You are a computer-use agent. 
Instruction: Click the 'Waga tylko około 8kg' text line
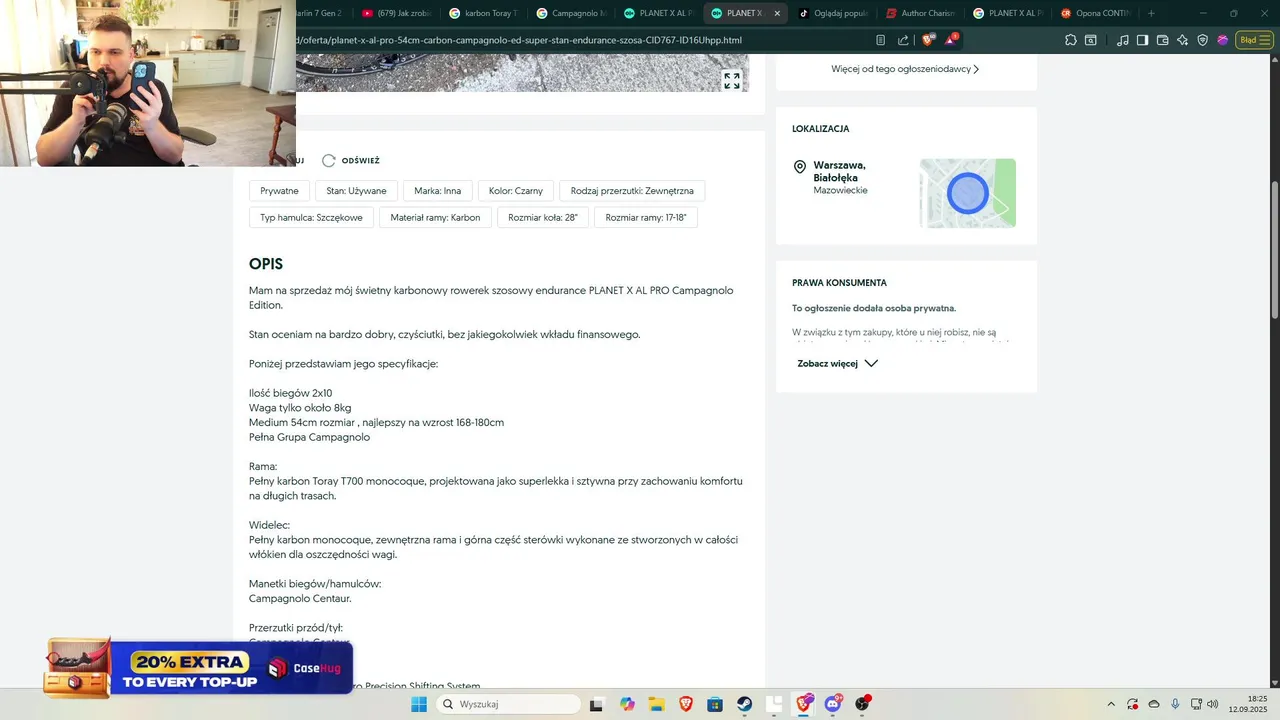pos(300,408)
